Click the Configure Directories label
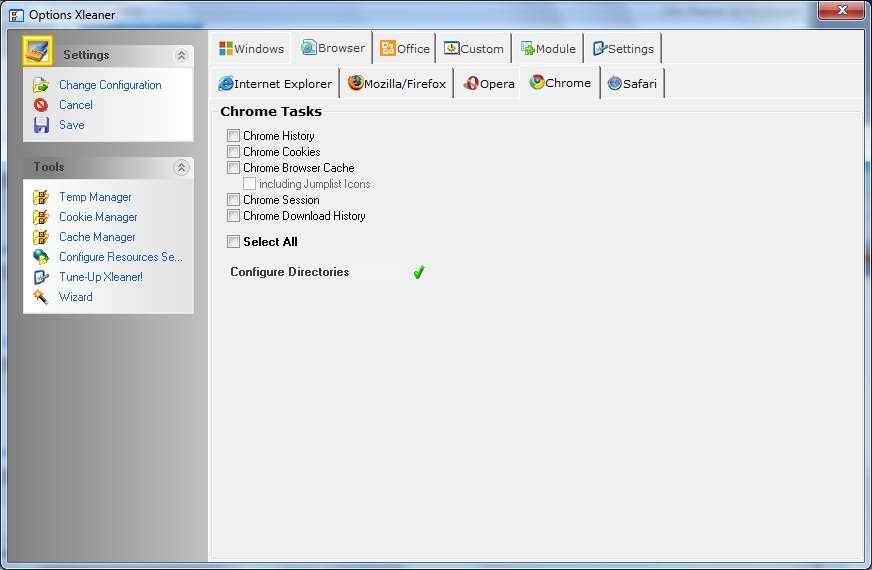The image size is (872, 570). pyautogui.click(x=290, y=272)
